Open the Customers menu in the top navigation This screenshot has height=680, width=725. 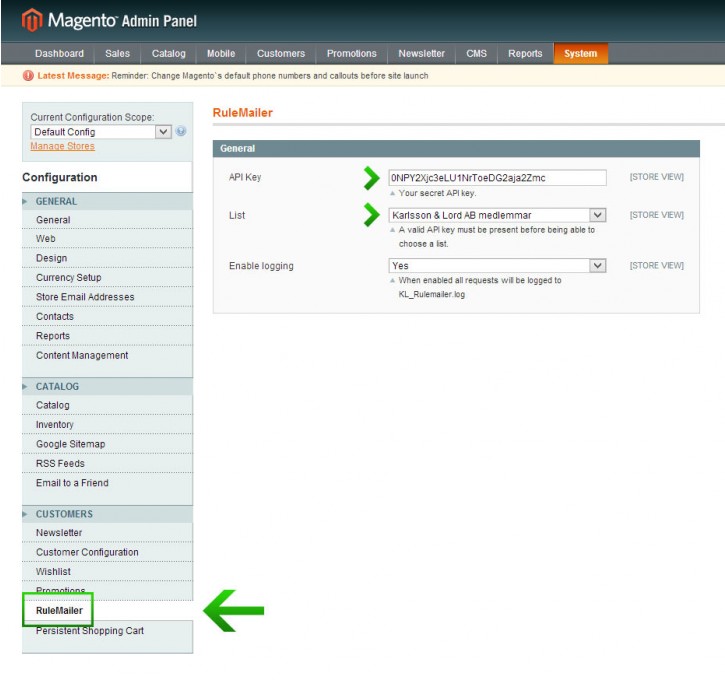point(281,54)
